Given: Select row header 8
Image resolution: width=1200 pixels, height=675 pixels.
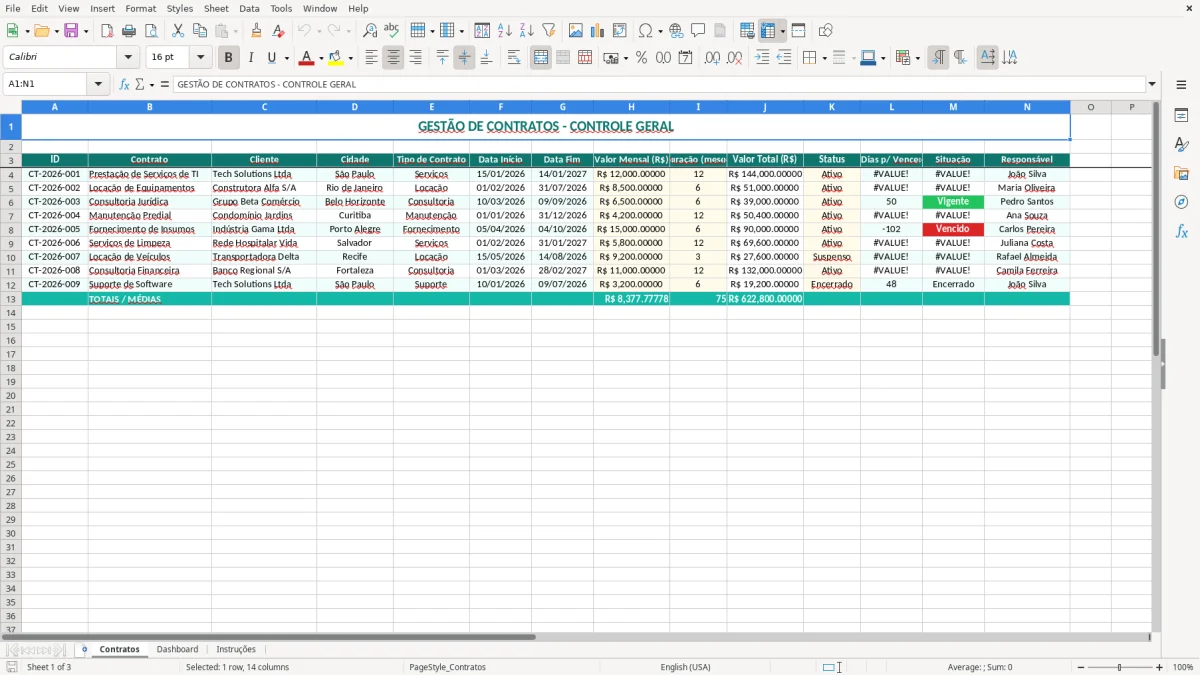Looking at the screenshot, I should [11, 229].
